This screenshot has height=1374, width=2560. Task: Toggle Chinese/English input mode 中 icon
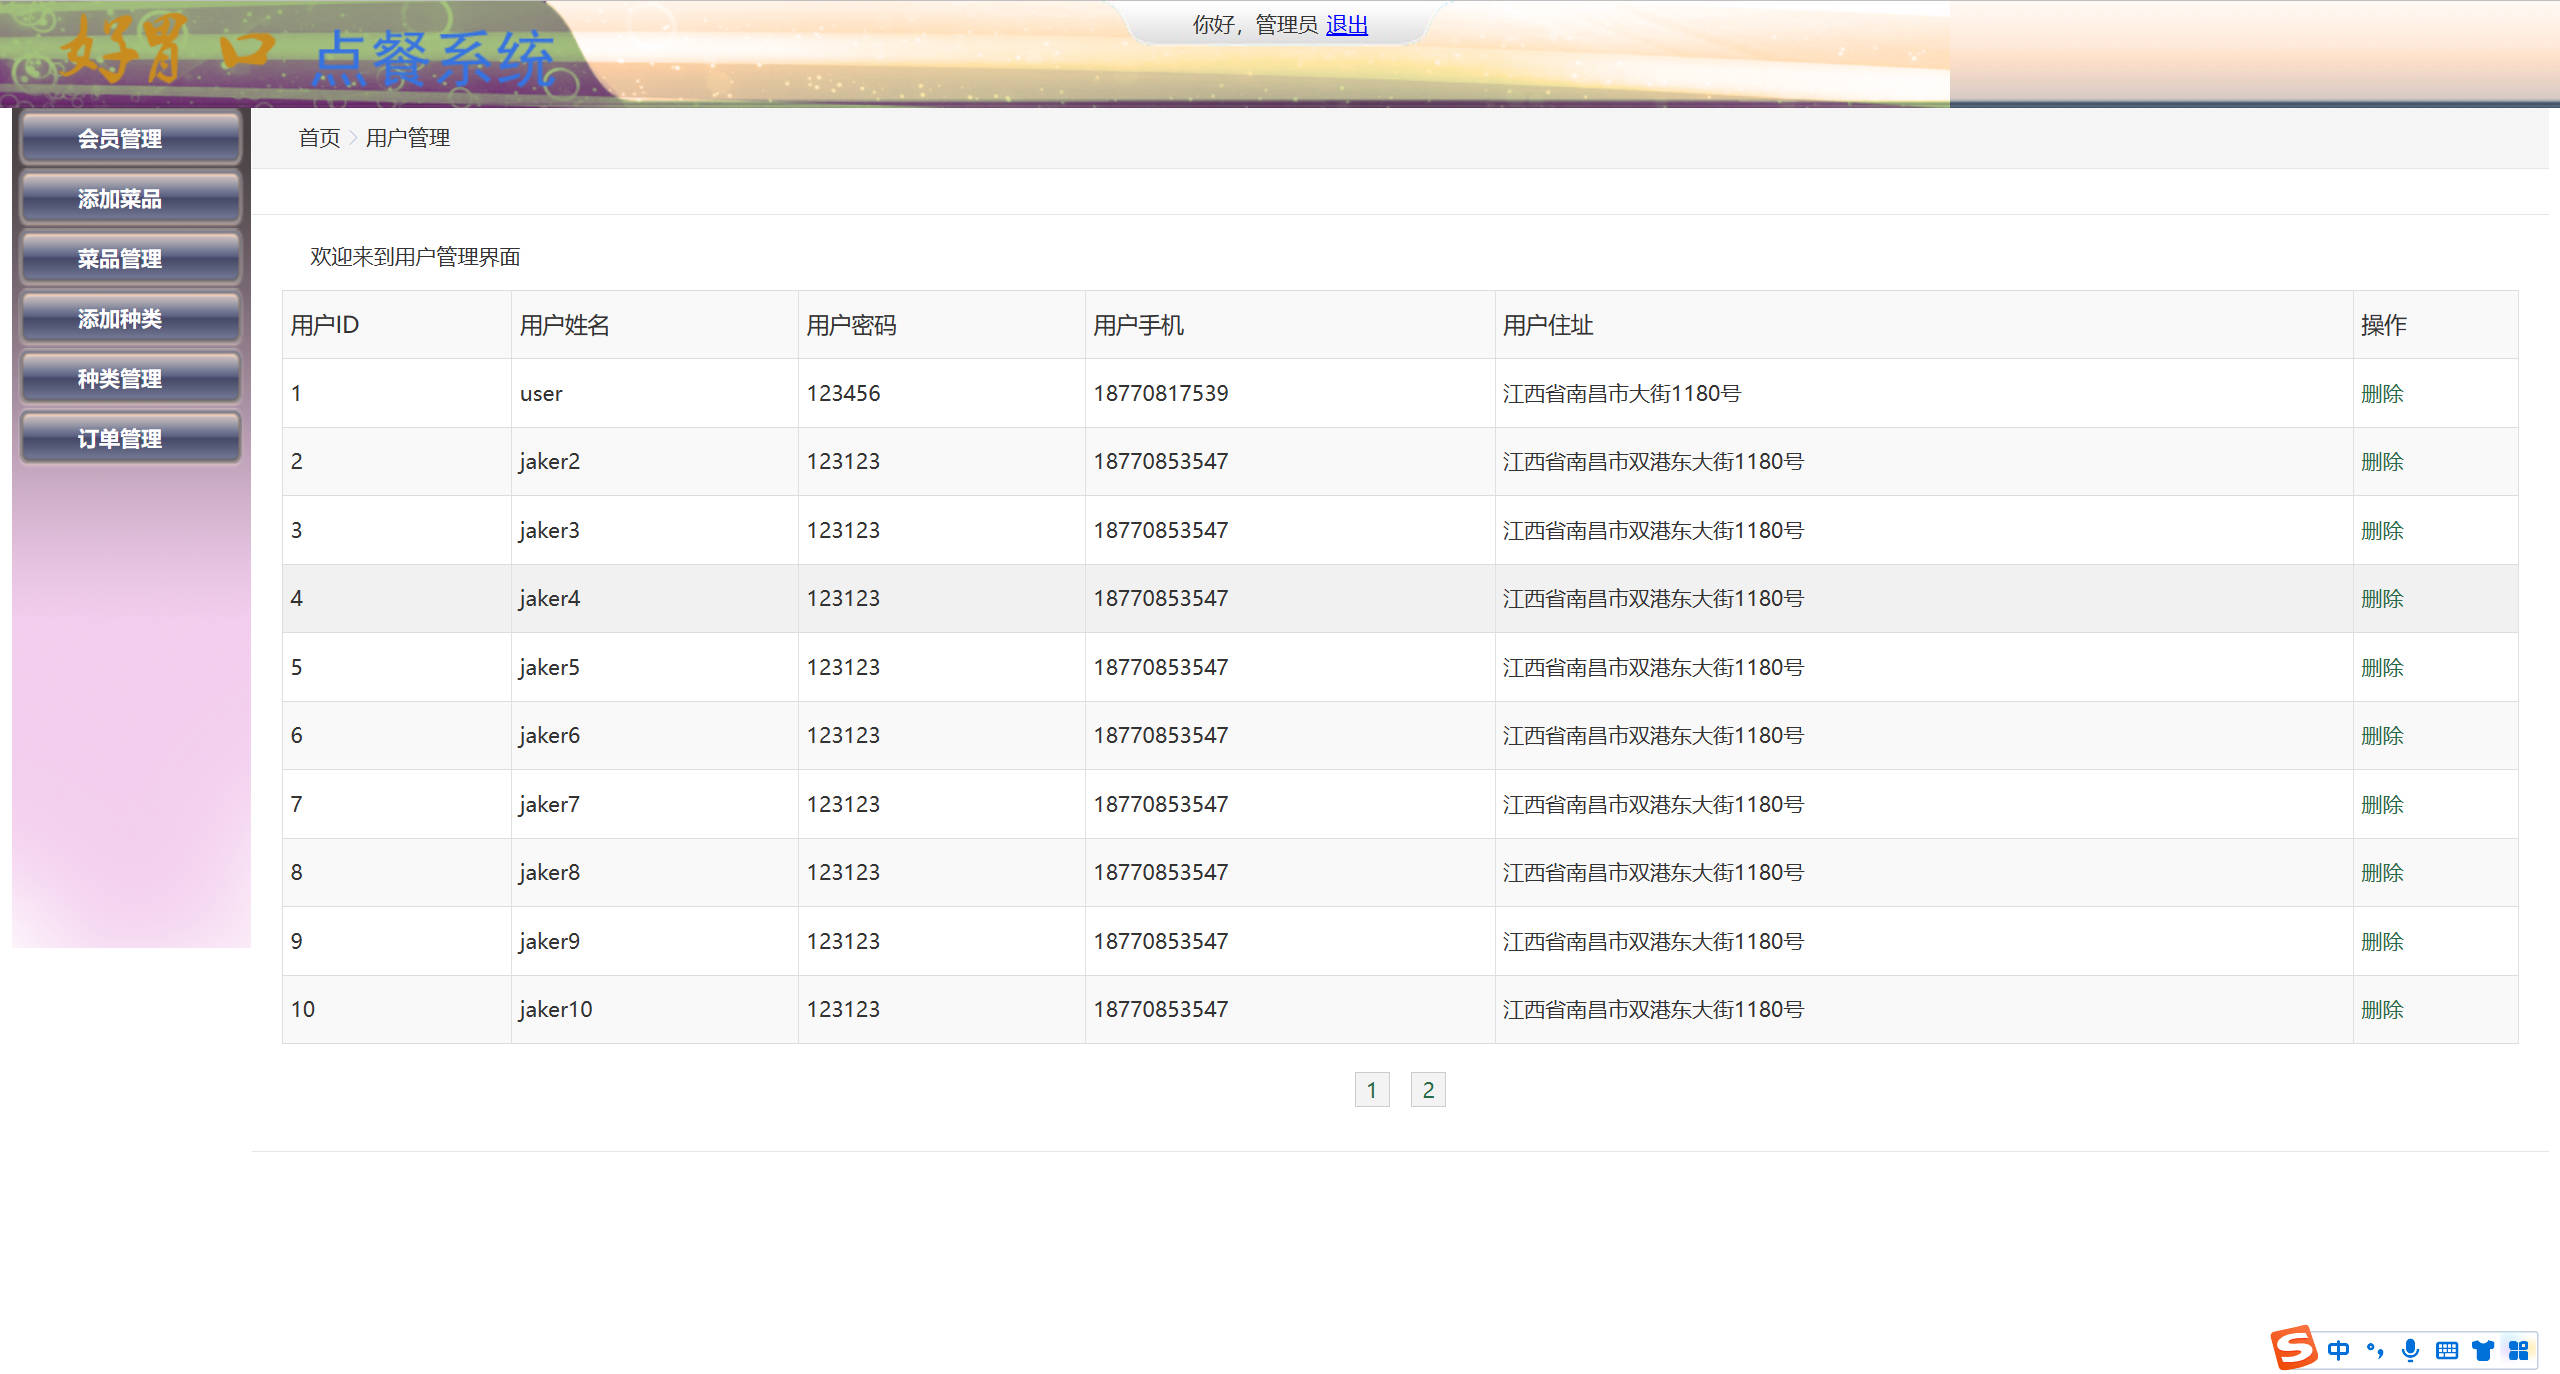click(x=2338, y=1350)
